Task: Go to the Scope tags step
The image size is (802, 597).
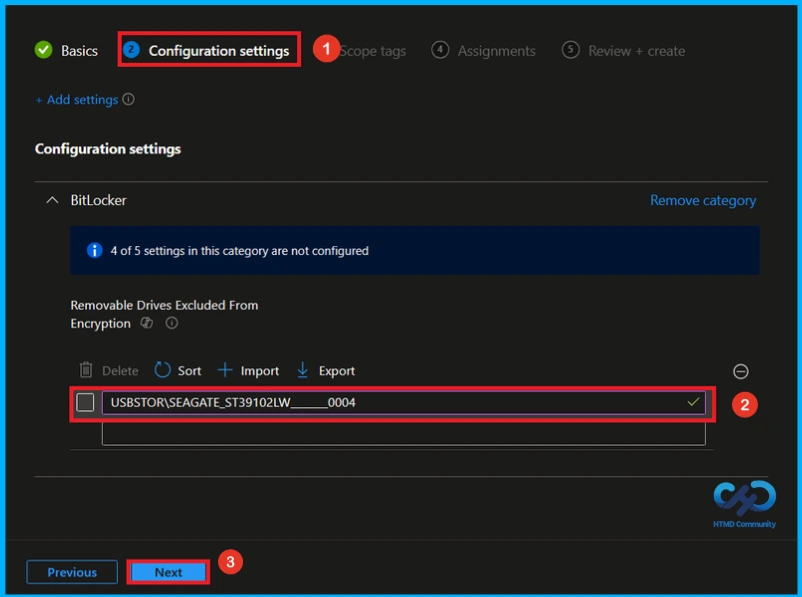Action: [x=372, y=51]
